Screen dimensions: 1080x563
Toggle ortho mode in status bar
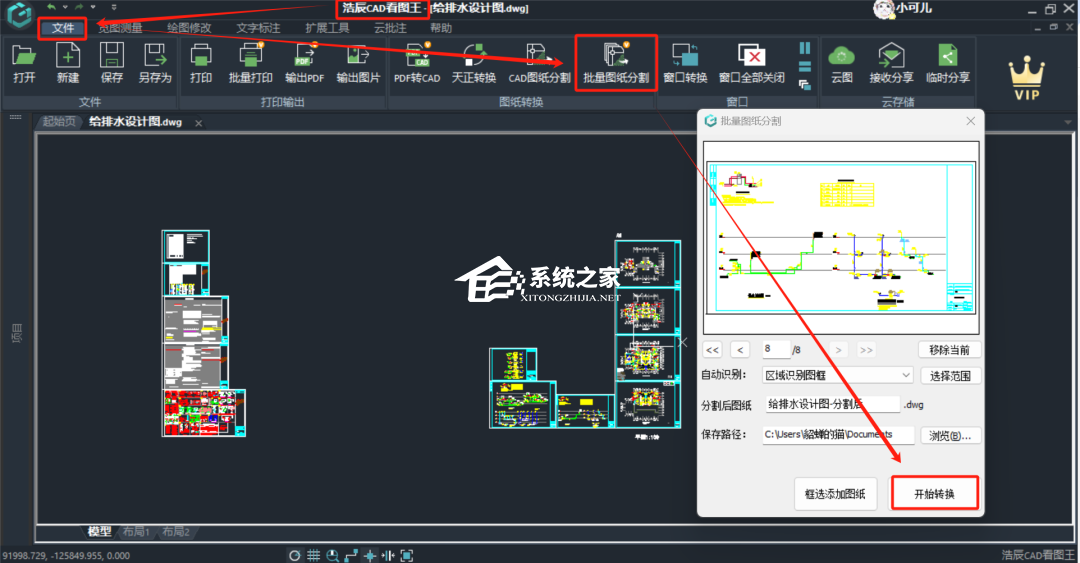[x=351, y=555]
